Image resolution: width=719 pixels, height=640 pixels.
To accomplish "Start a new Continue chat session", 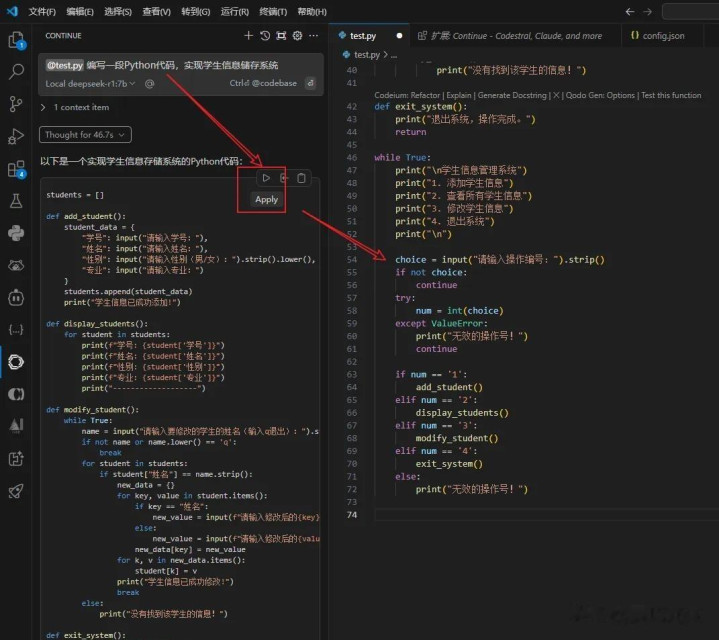I will pyautogui.click(x=248, y=36).
